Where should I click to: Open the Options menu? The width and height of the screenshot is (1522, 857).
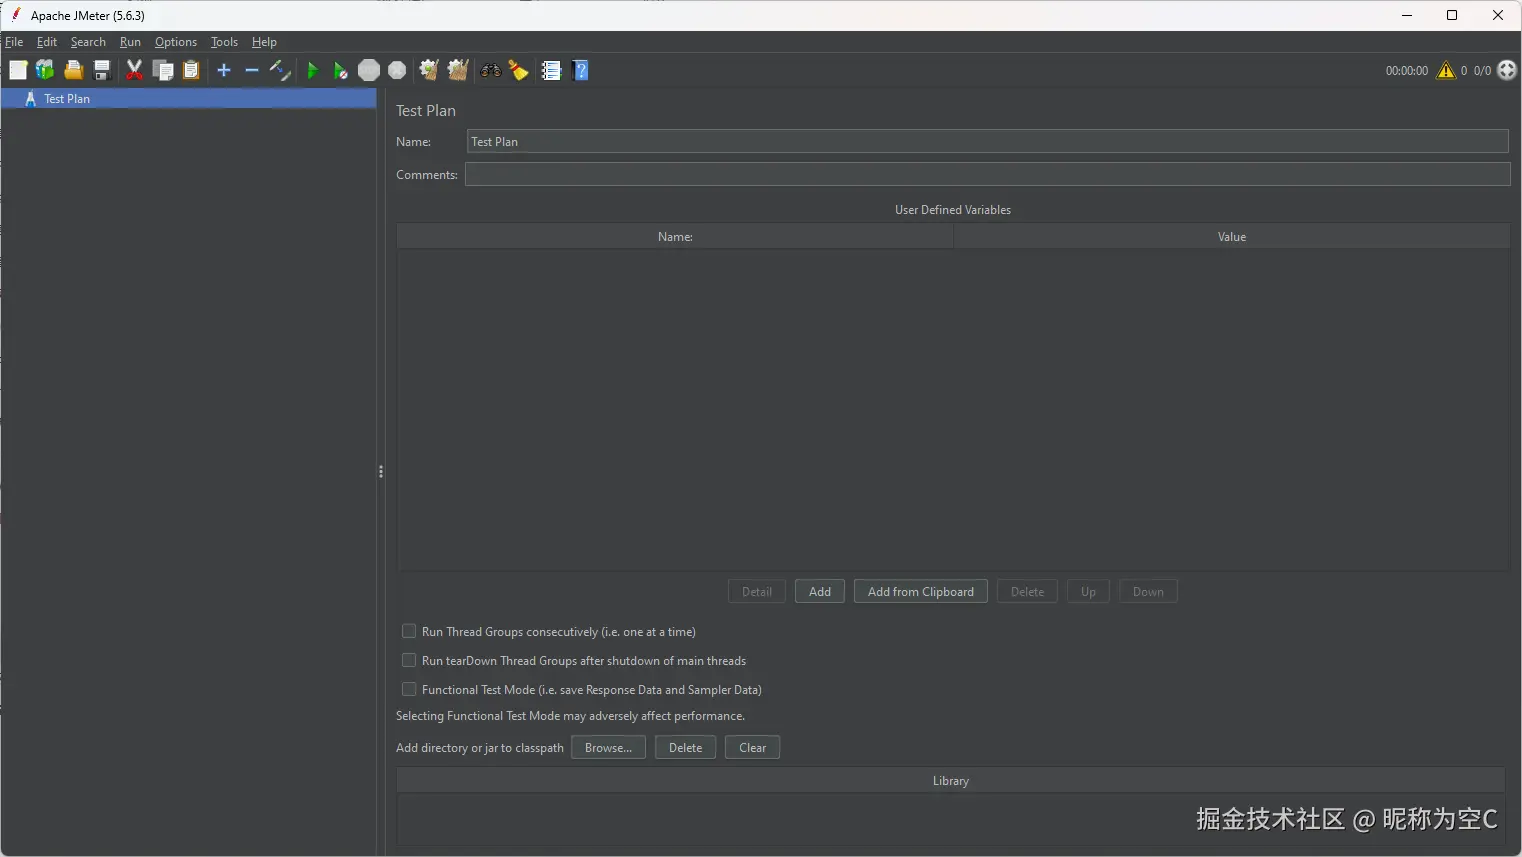tap(176, 42)
